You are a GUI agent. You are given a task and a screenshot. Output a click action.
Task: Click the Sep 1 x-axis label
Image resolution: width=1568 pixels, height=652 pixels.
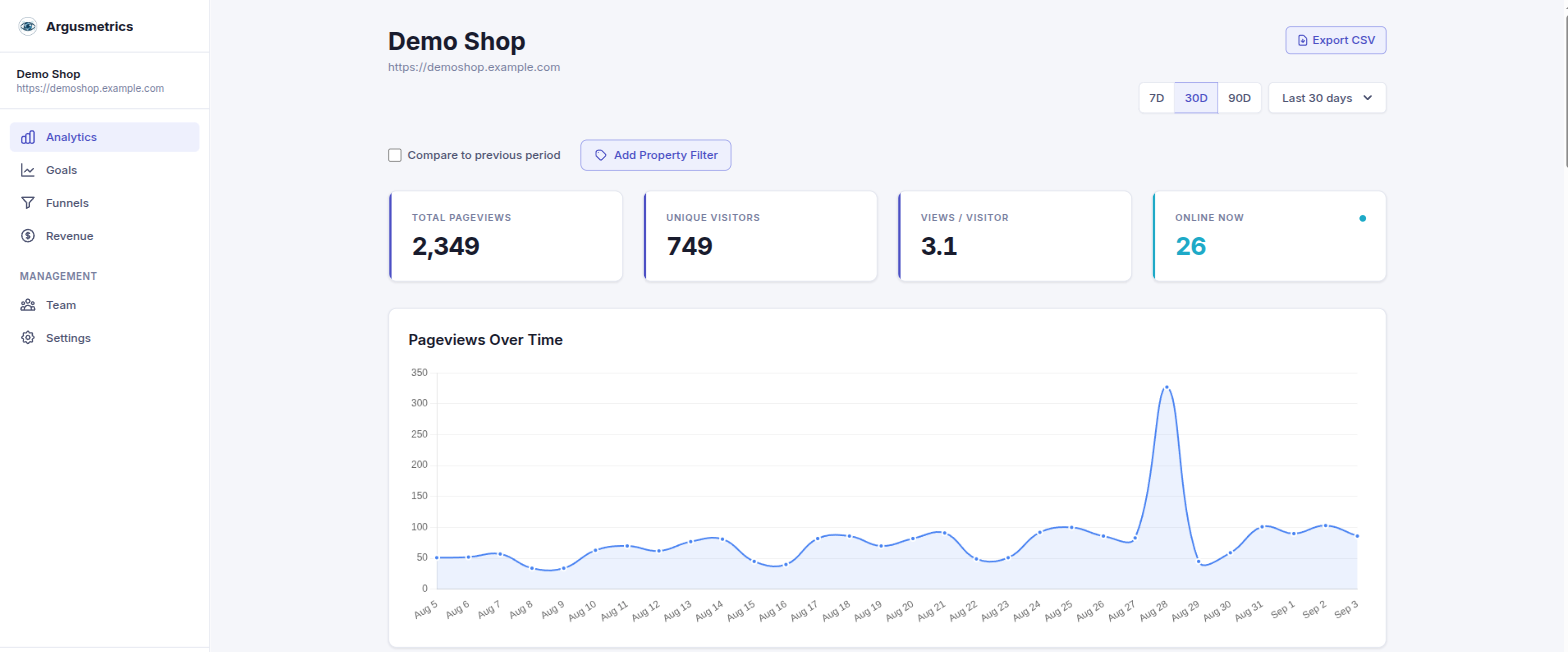tap(1284, 608)
